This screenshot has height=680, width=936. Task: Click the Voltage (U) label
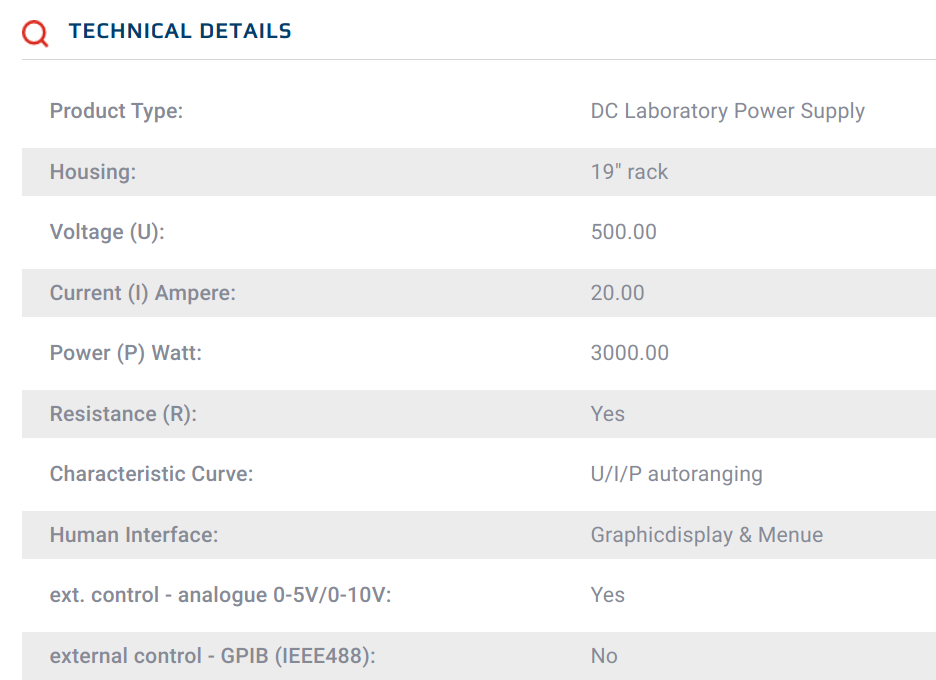click(x=107, y=232)
